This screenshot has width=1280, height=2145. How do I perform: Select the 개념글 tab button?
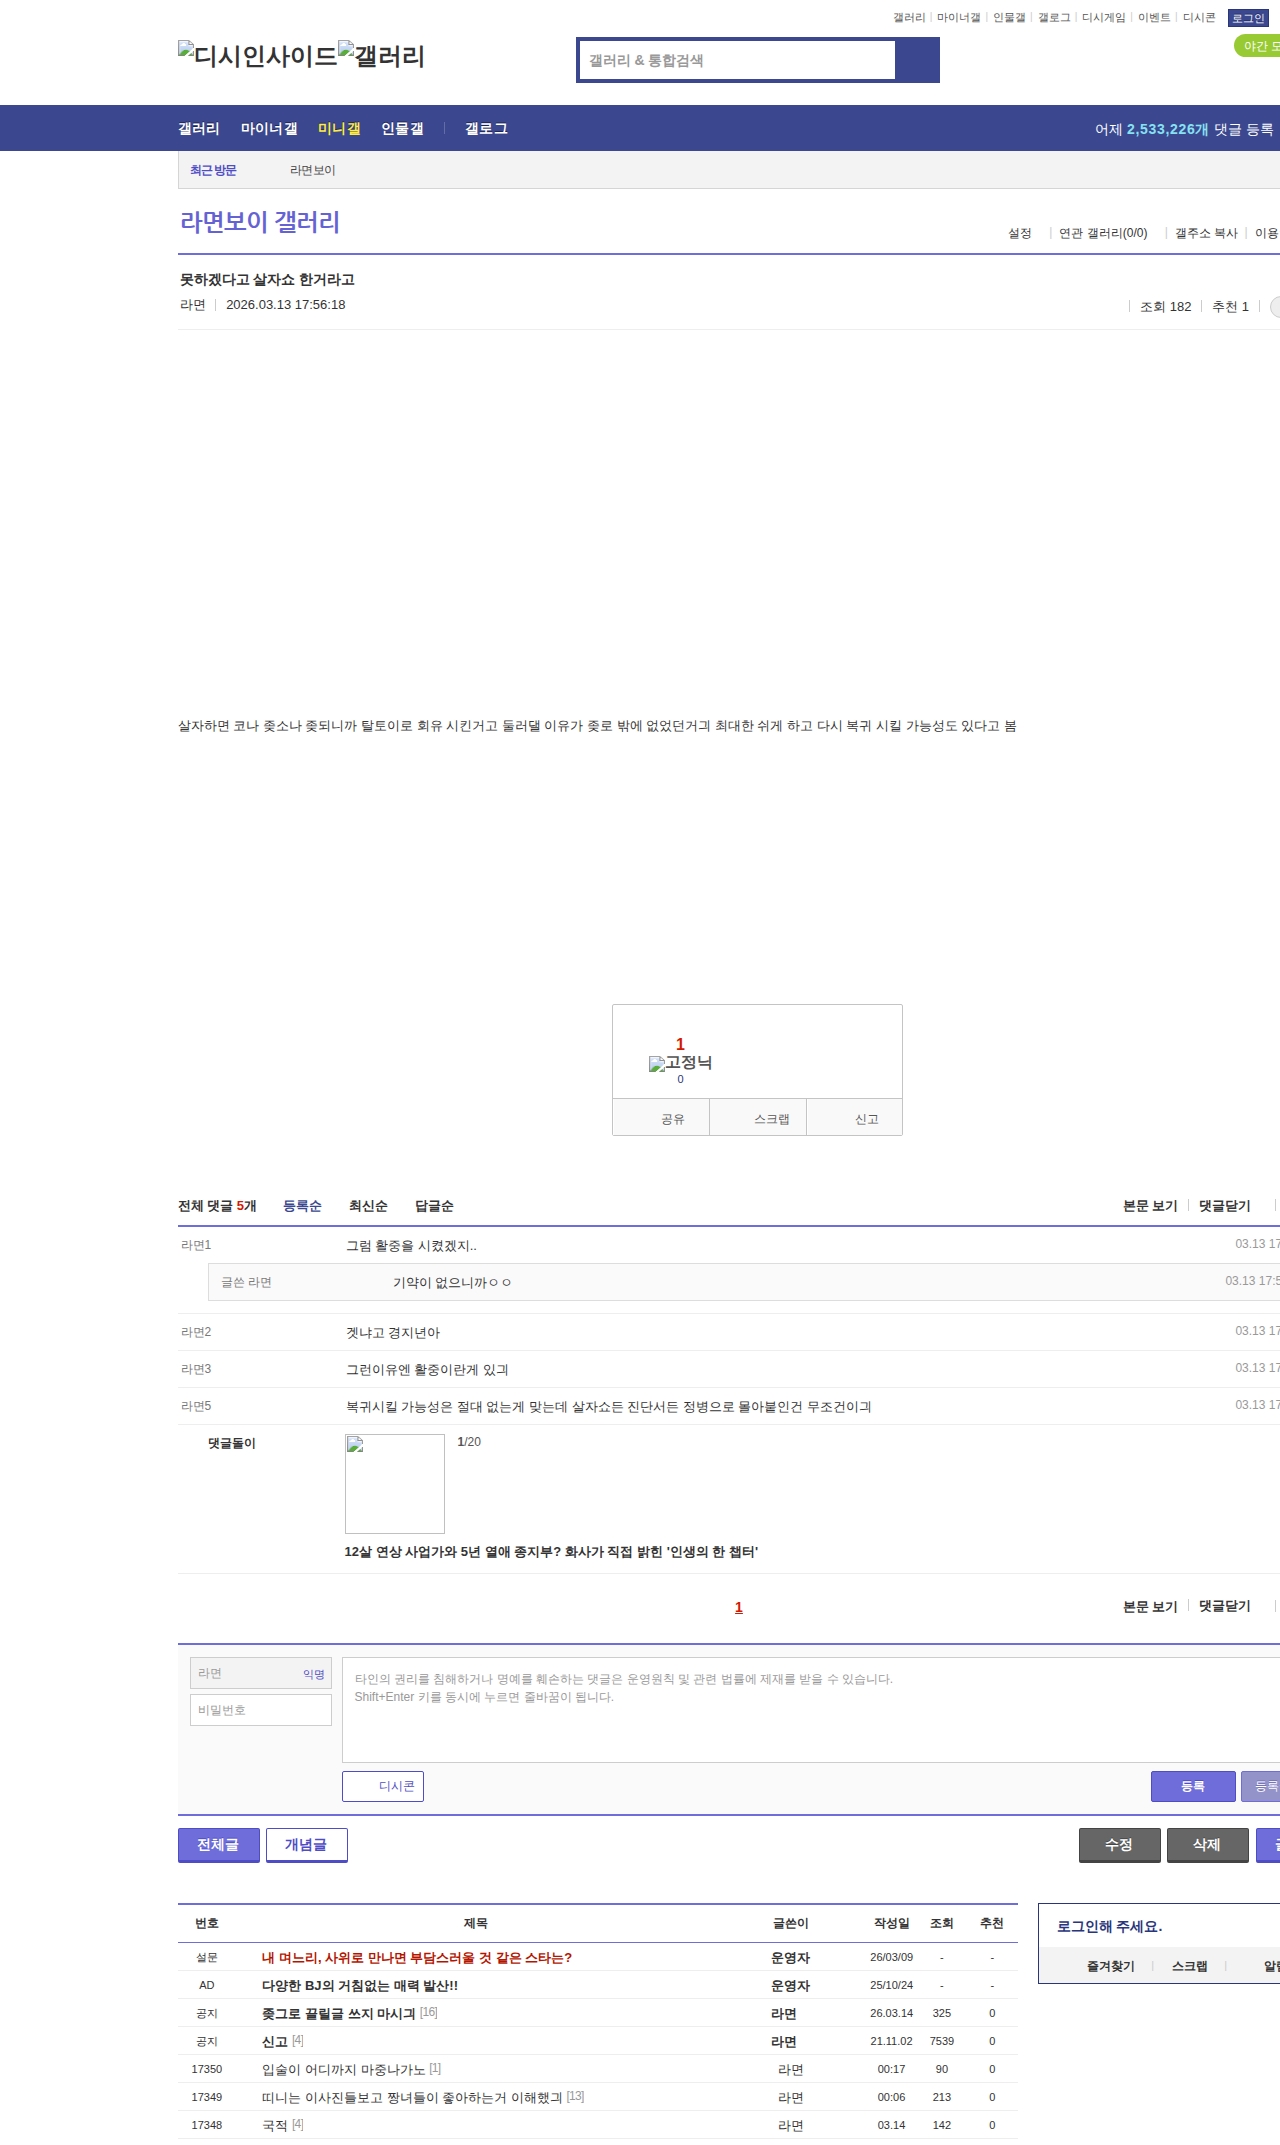pos(306,1845)
